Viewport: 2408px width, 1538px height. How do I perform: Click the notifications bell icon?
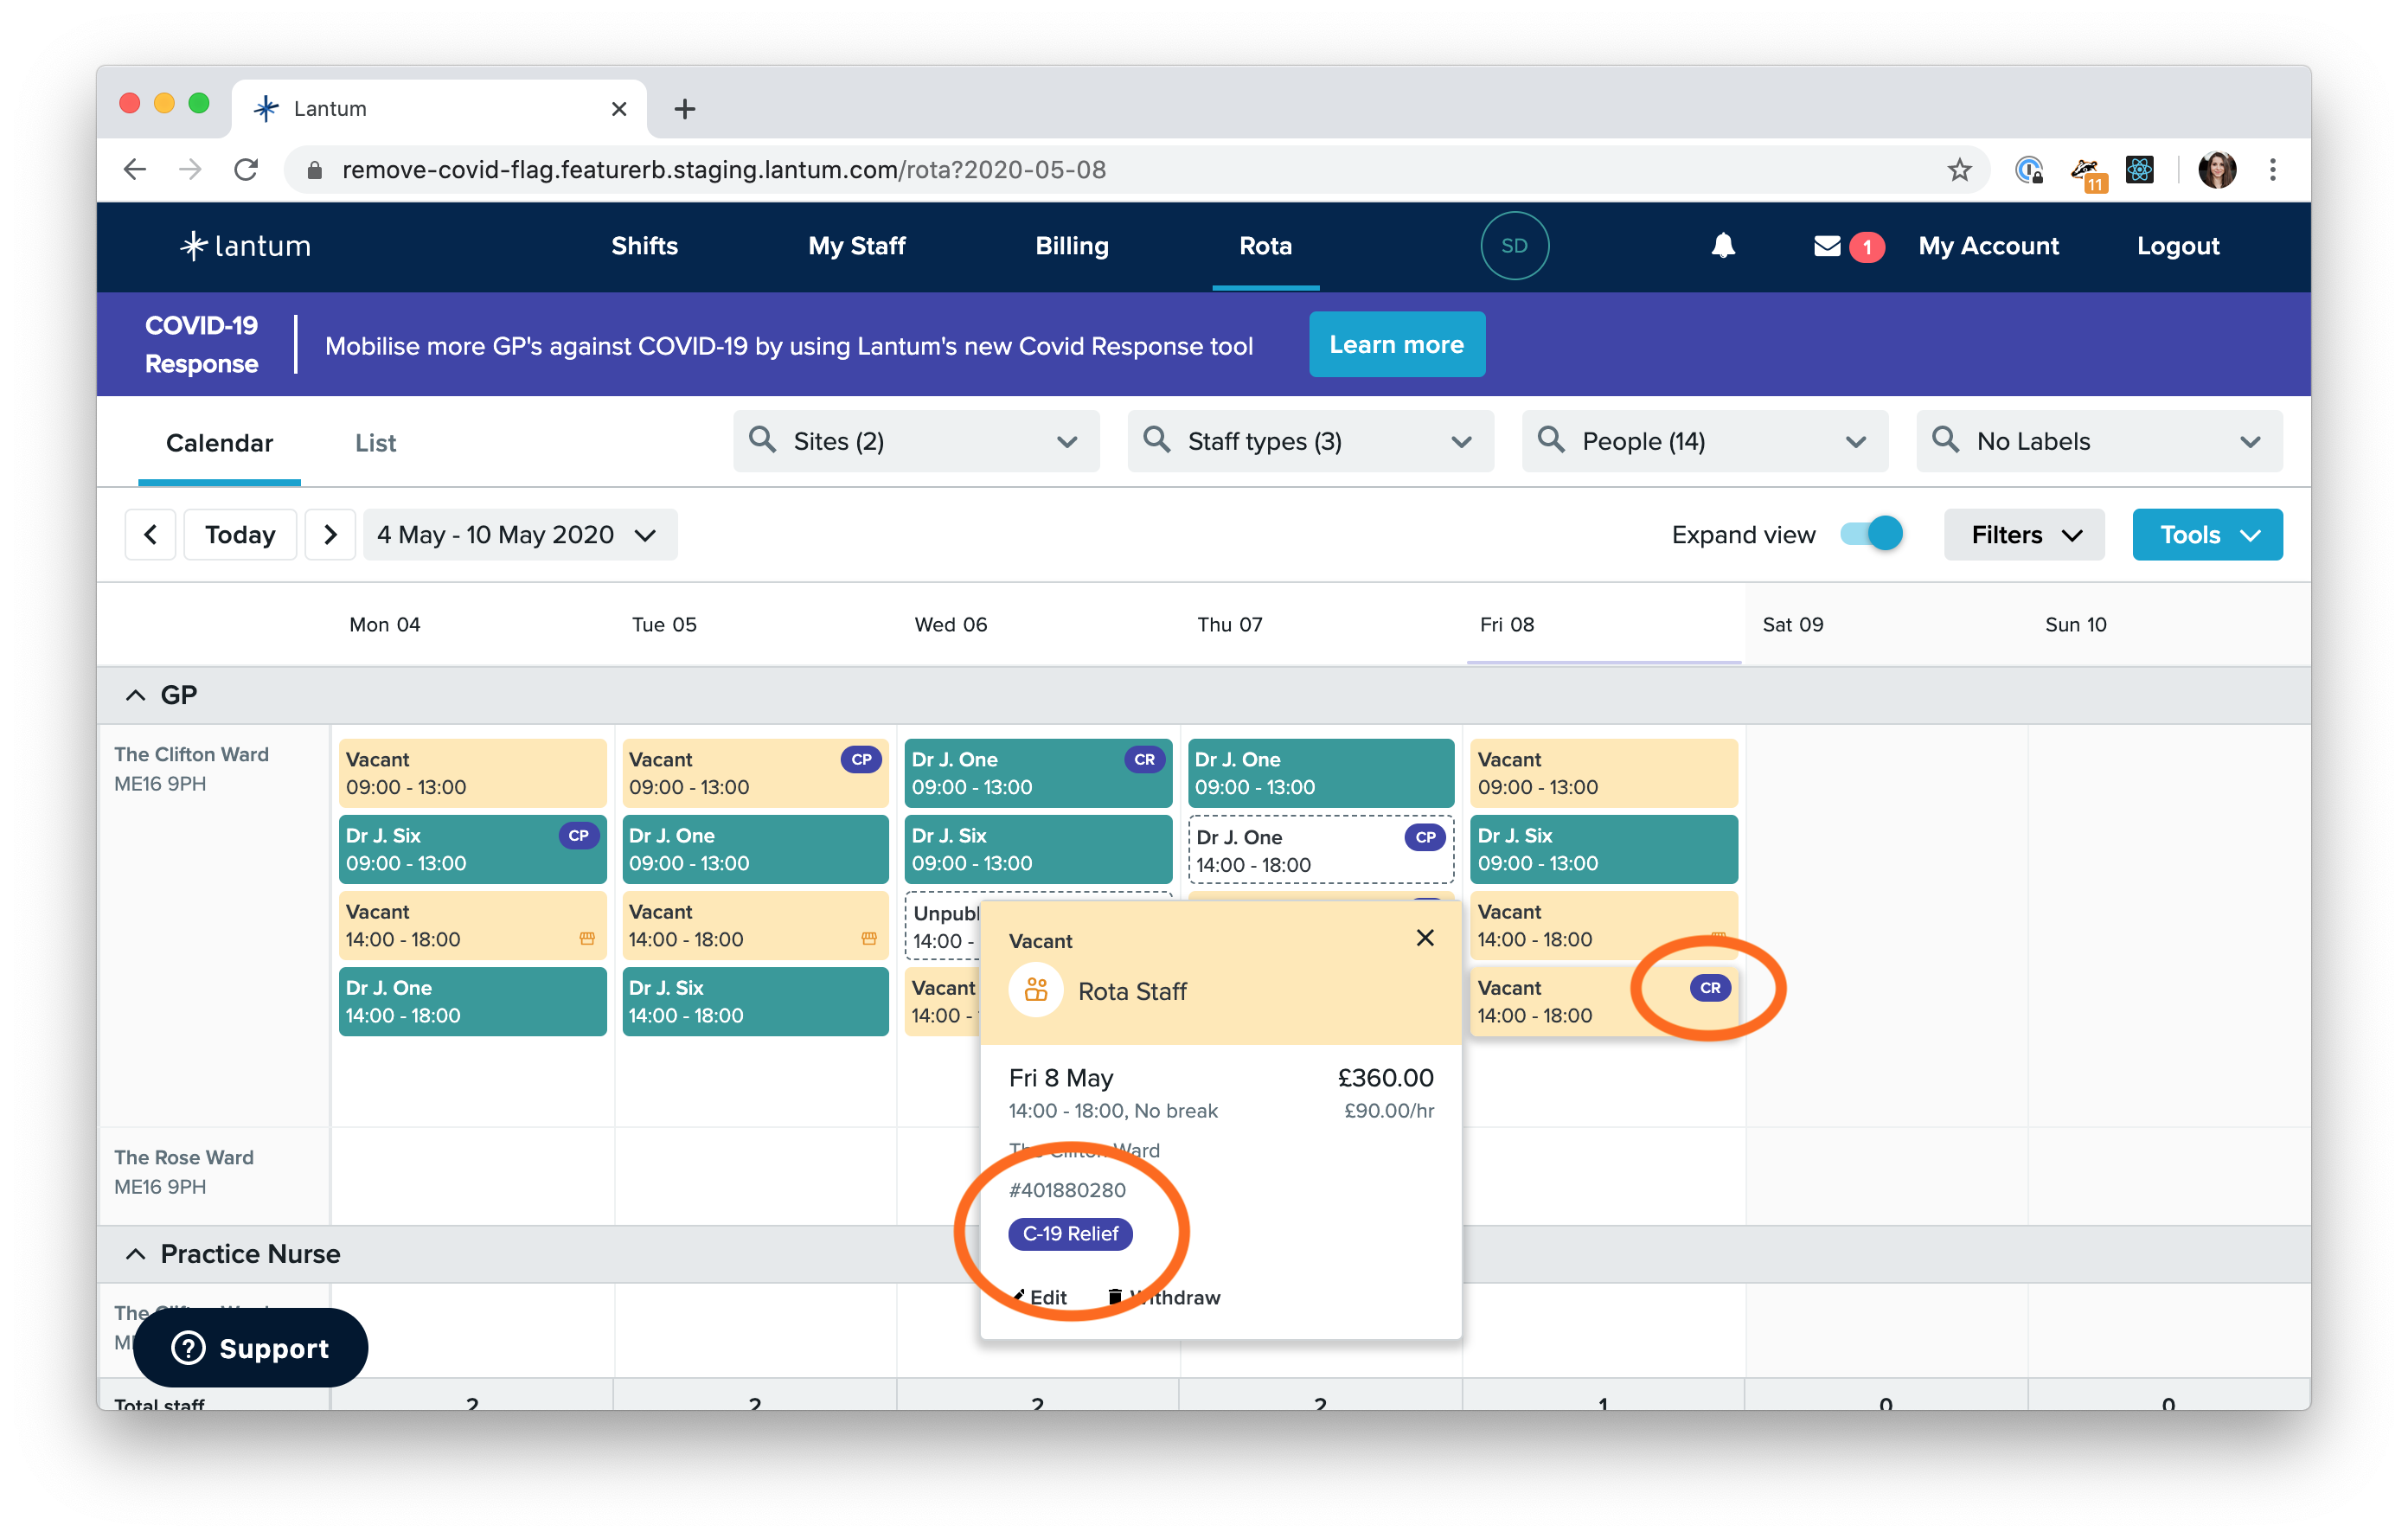pos(1722,246)
